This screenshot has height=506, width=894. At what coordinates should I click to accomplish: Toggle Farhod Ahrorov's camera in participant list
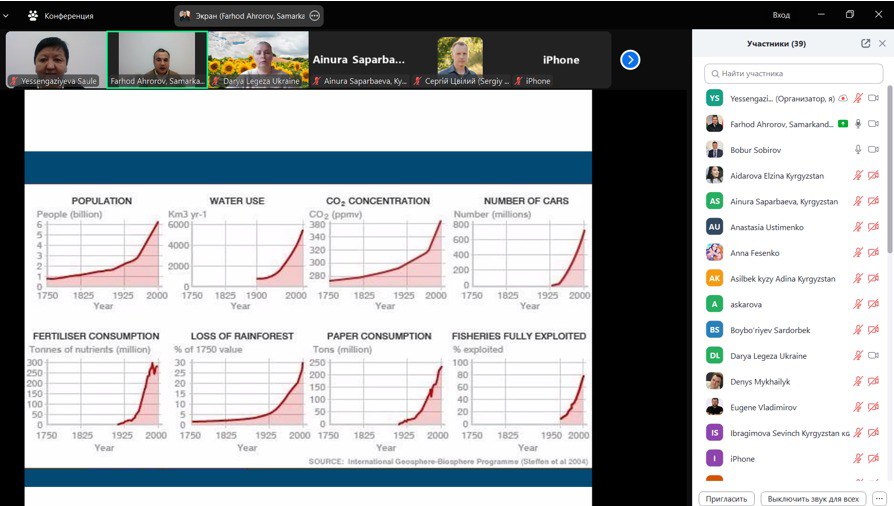tap(873, 124)
